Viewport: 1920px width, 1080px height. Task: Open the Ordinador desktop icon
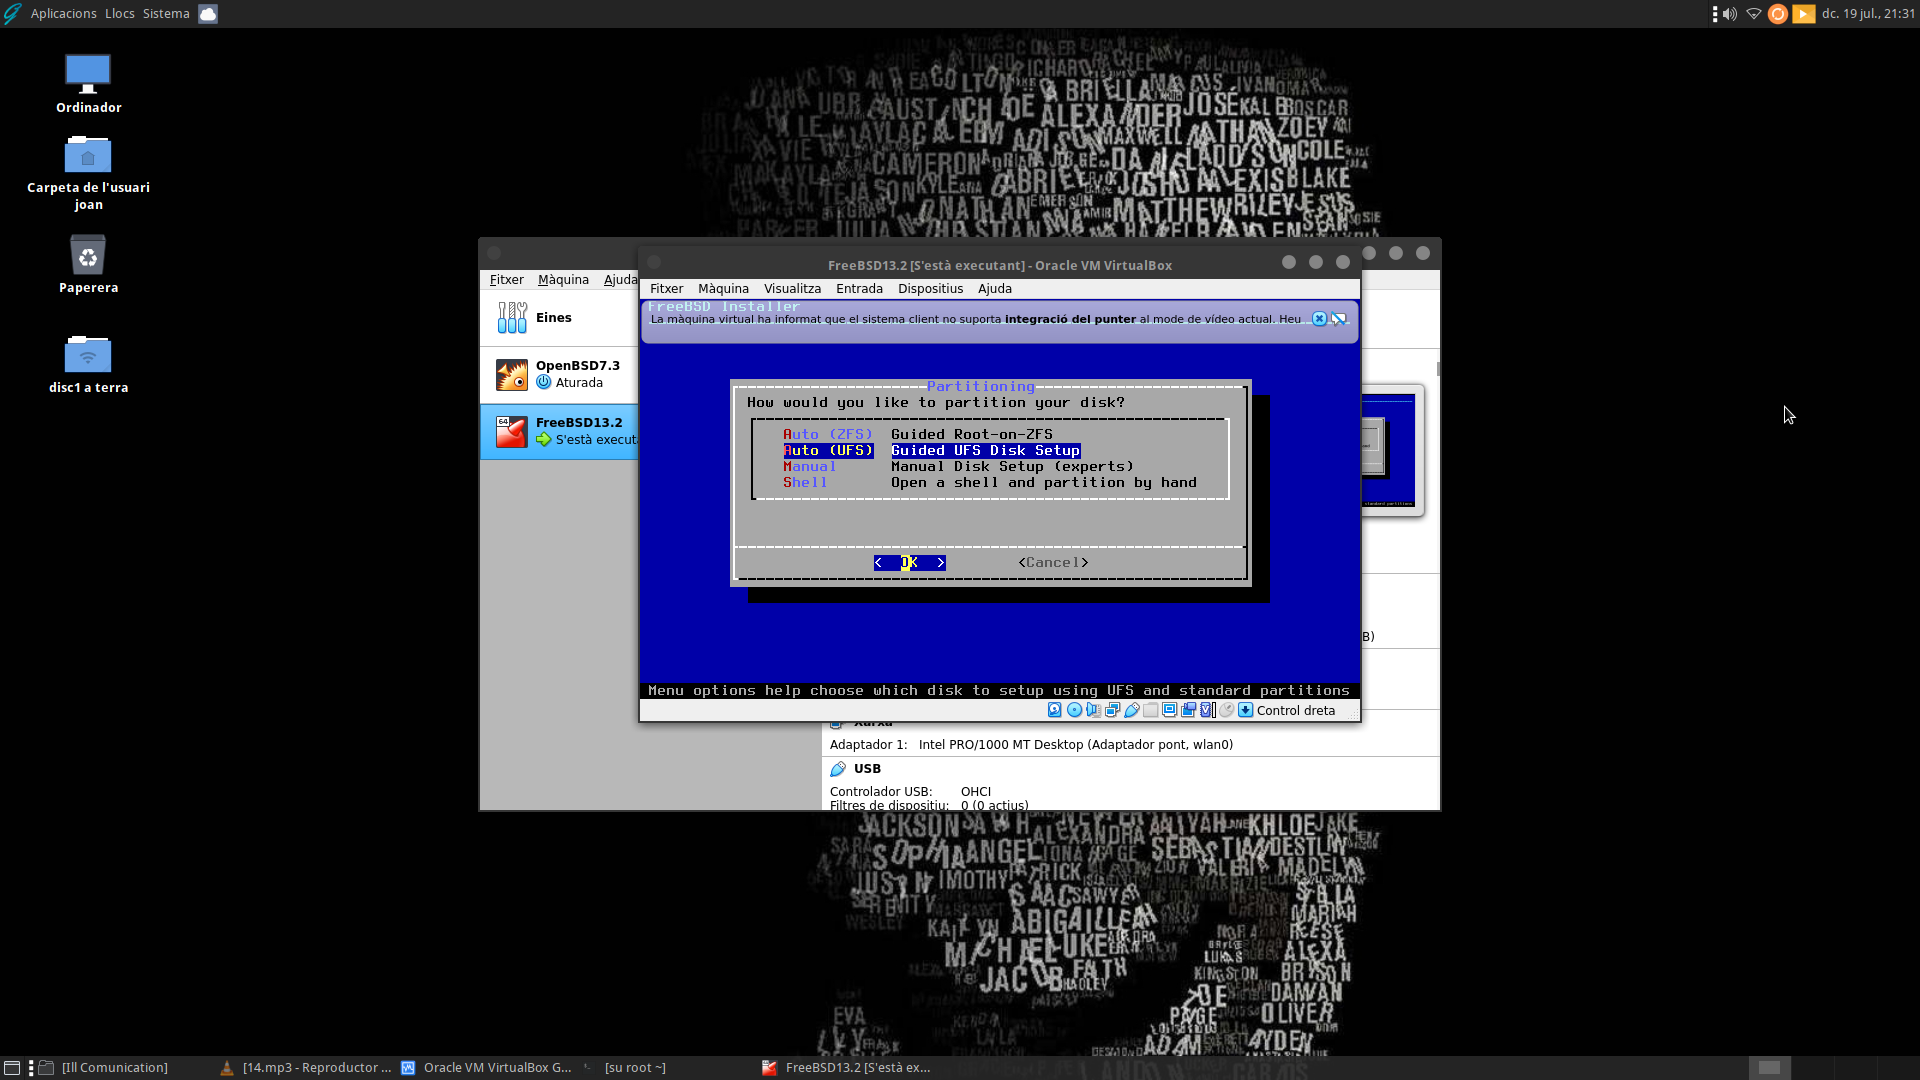(88, 84)
